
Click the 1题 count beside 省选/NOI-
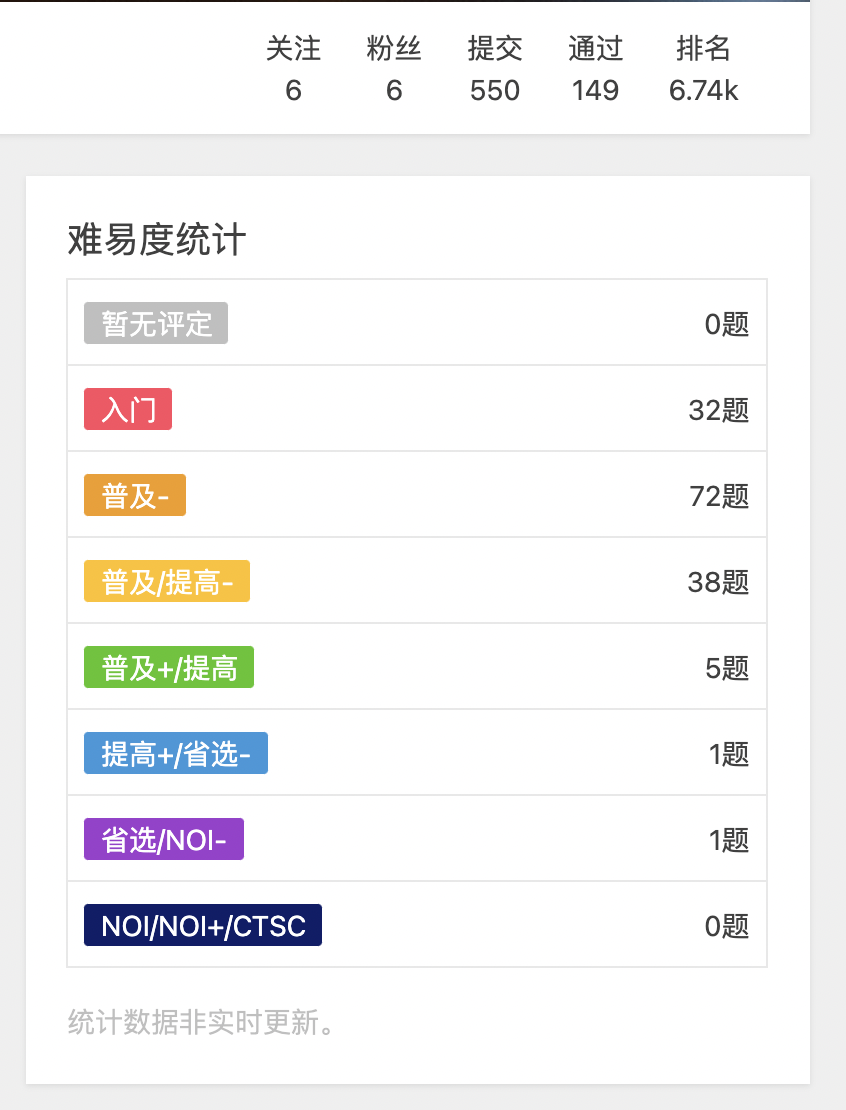point(729,840)
